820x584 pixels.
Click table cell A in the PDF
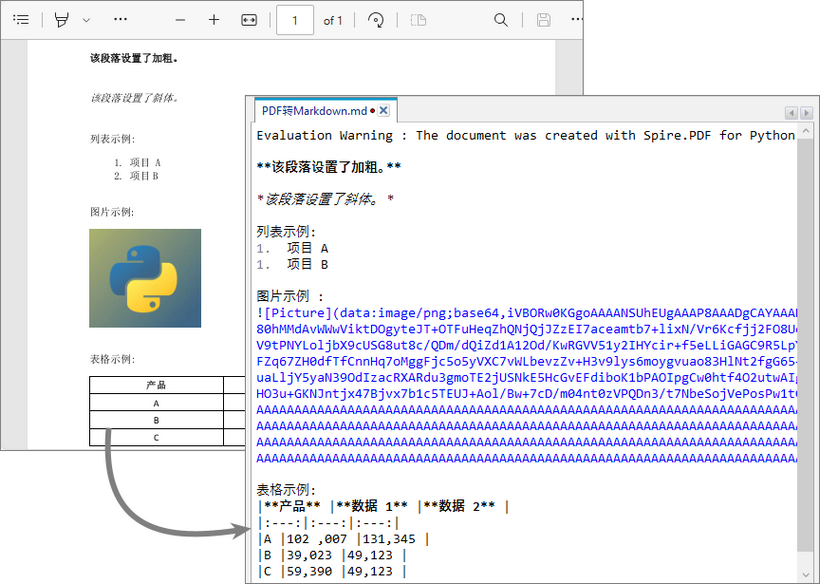coord(156,403)
